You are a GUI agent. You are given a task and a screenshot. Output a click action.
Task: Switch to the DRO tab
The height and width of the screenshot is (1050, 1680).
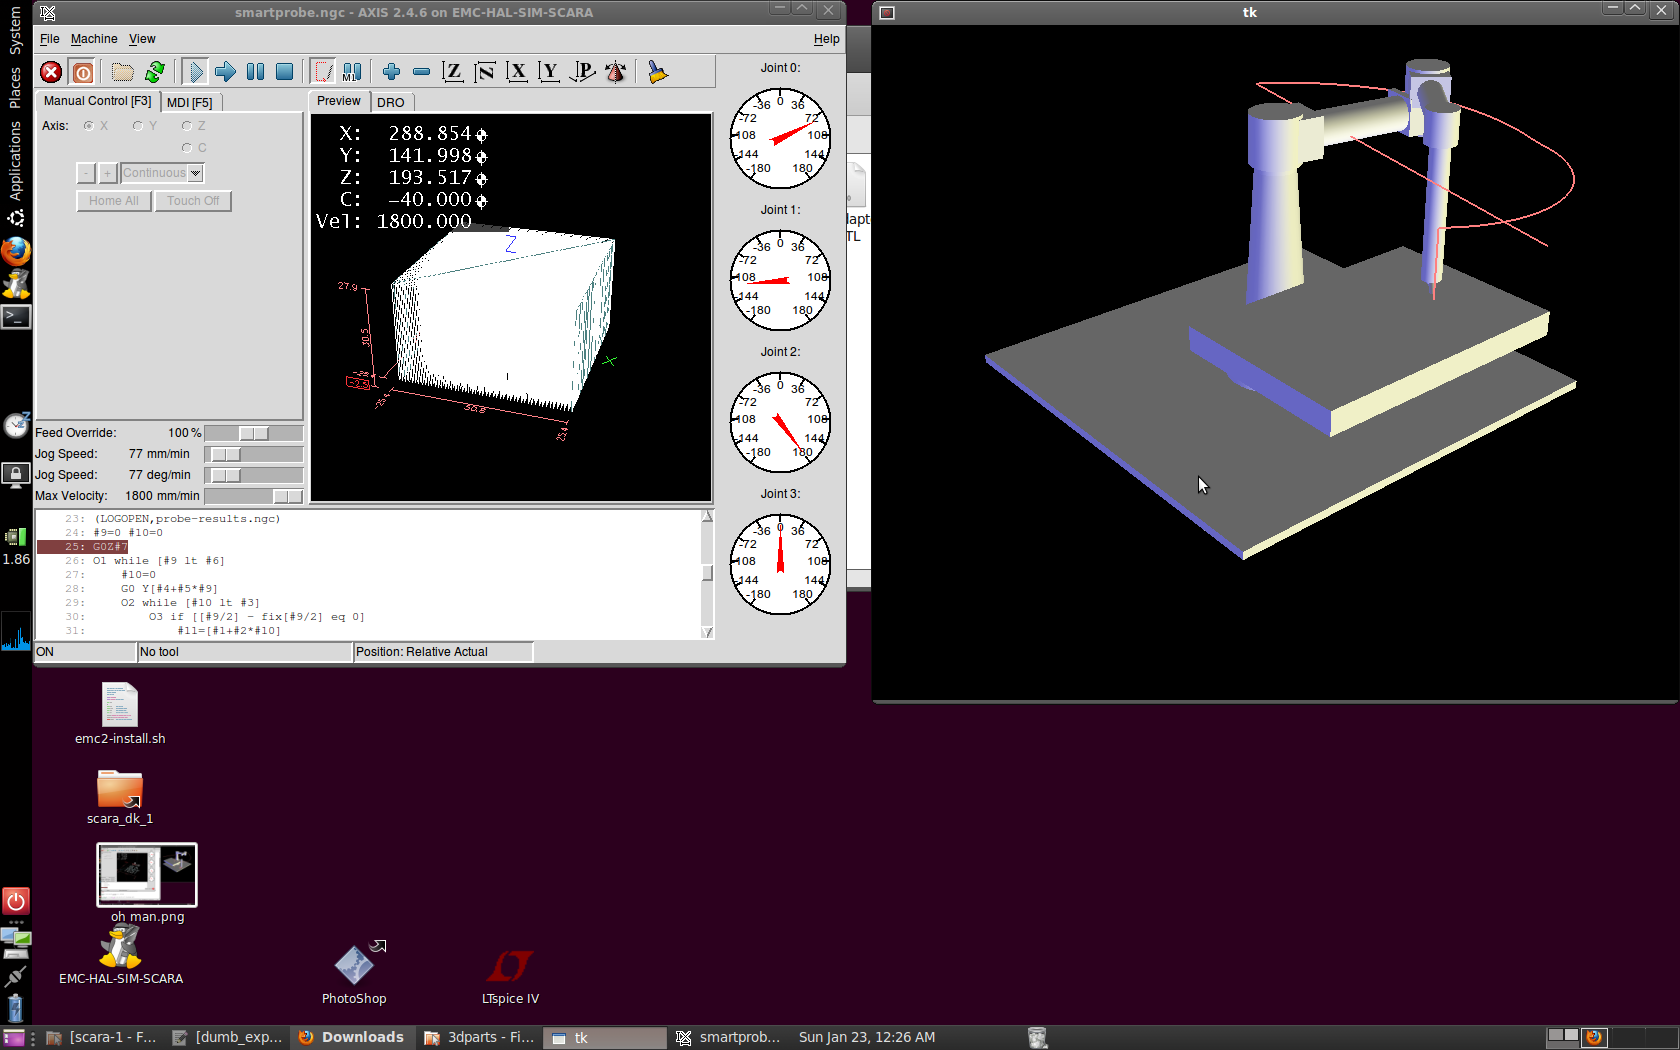click(x=391, y=102)
